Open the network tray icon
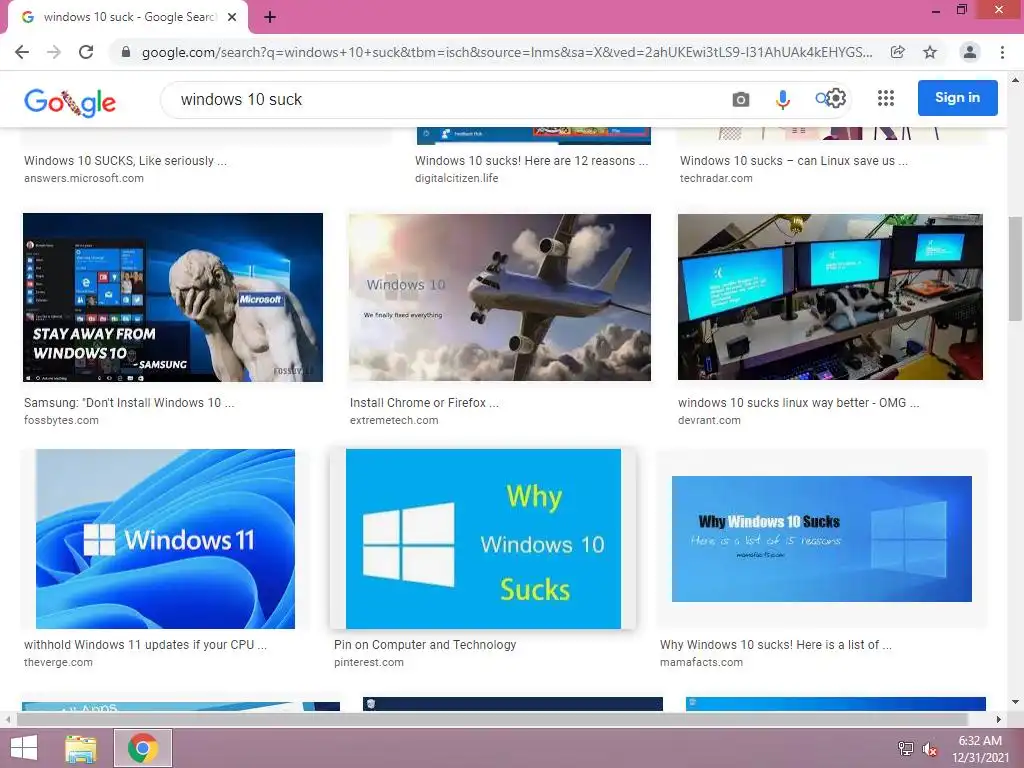This screenshot has height=768, width=1024. click(906, 749)
